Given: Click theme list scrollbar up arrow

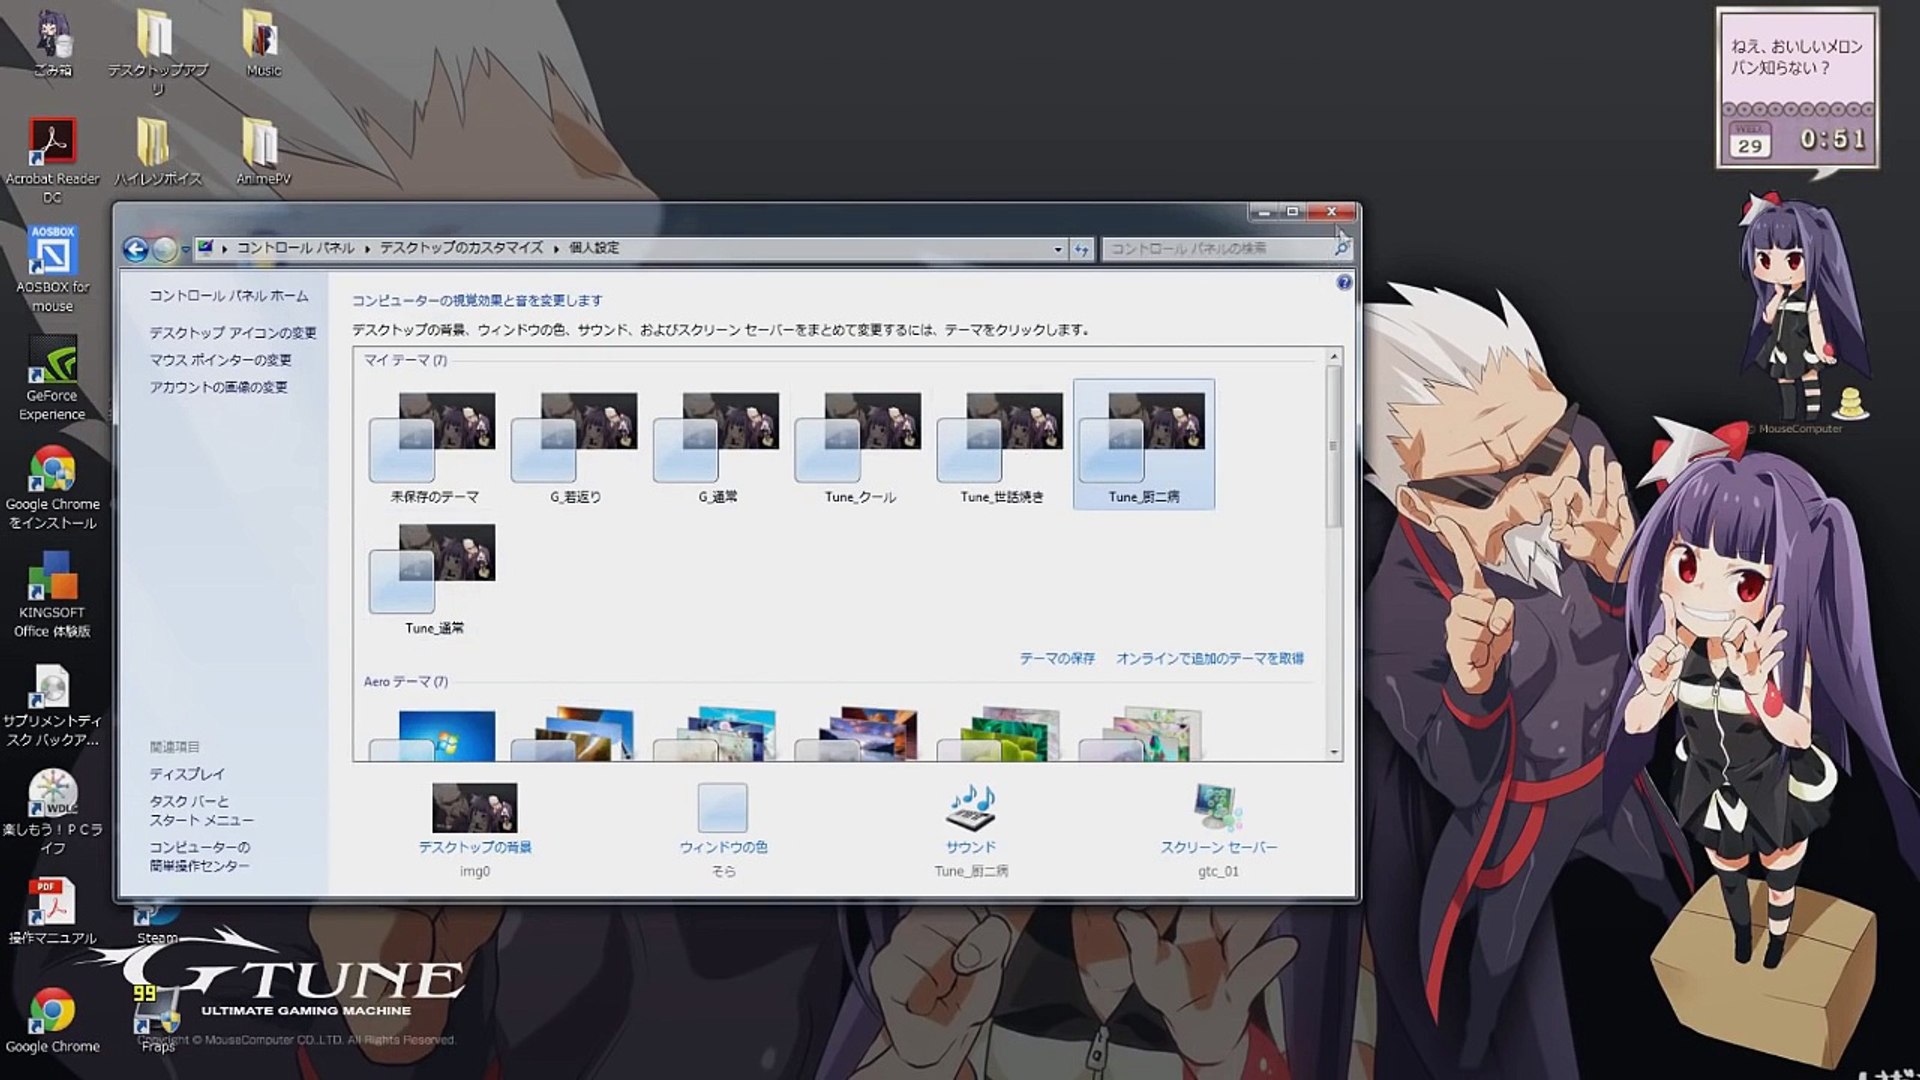Looking at the screenshot, I should [x=1334, y=357].
